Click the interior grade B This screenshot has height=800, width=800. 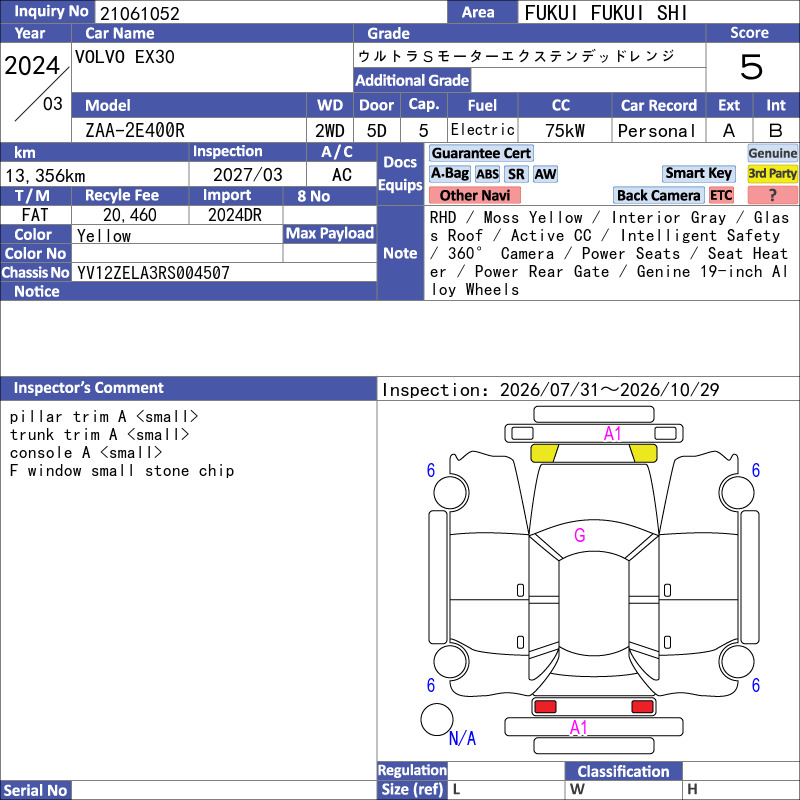coord(776,131)
